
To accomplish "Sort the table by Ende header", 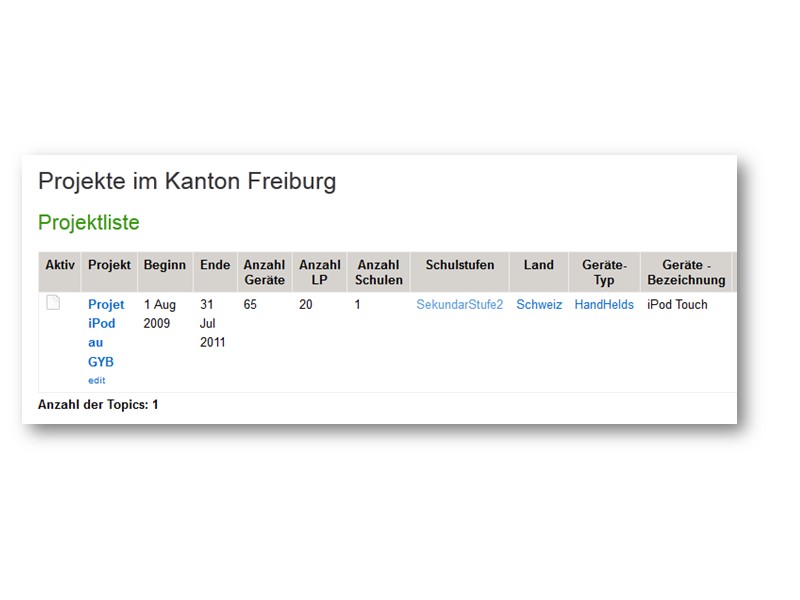I will click(215, 265).
